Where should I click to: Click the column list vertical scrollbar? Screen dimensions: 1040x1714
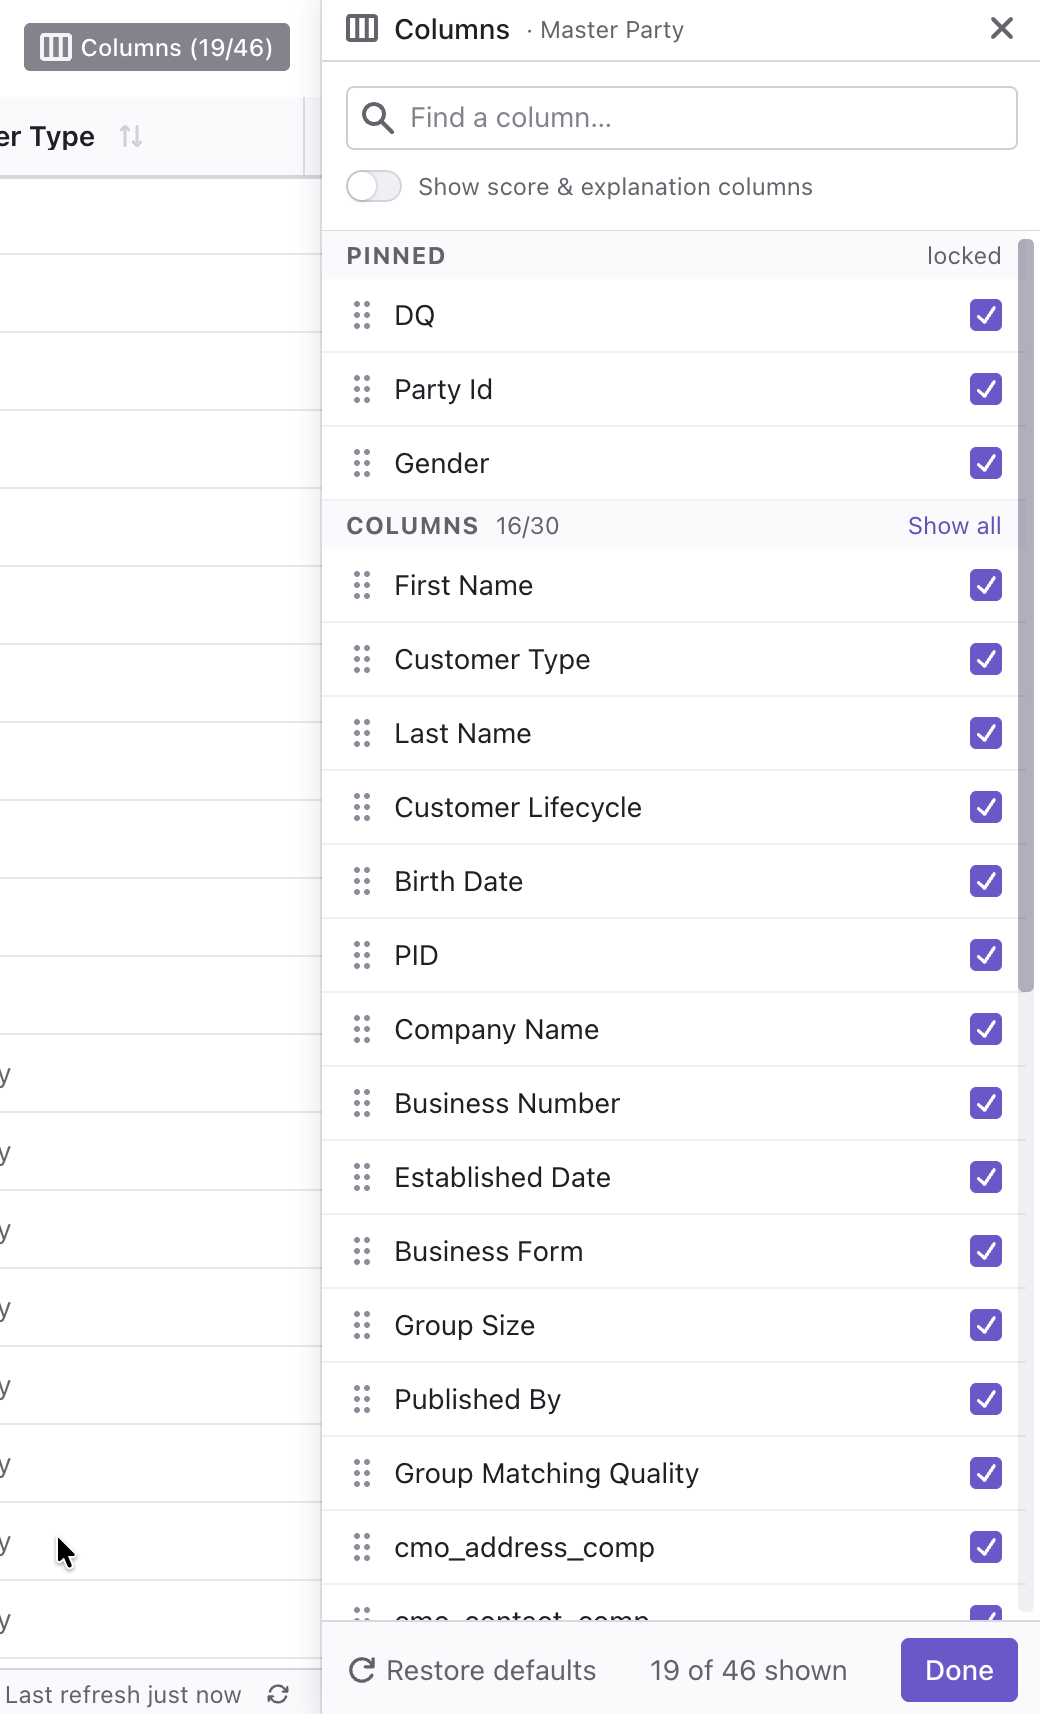pyautogui.click(x=1025, y=615)
